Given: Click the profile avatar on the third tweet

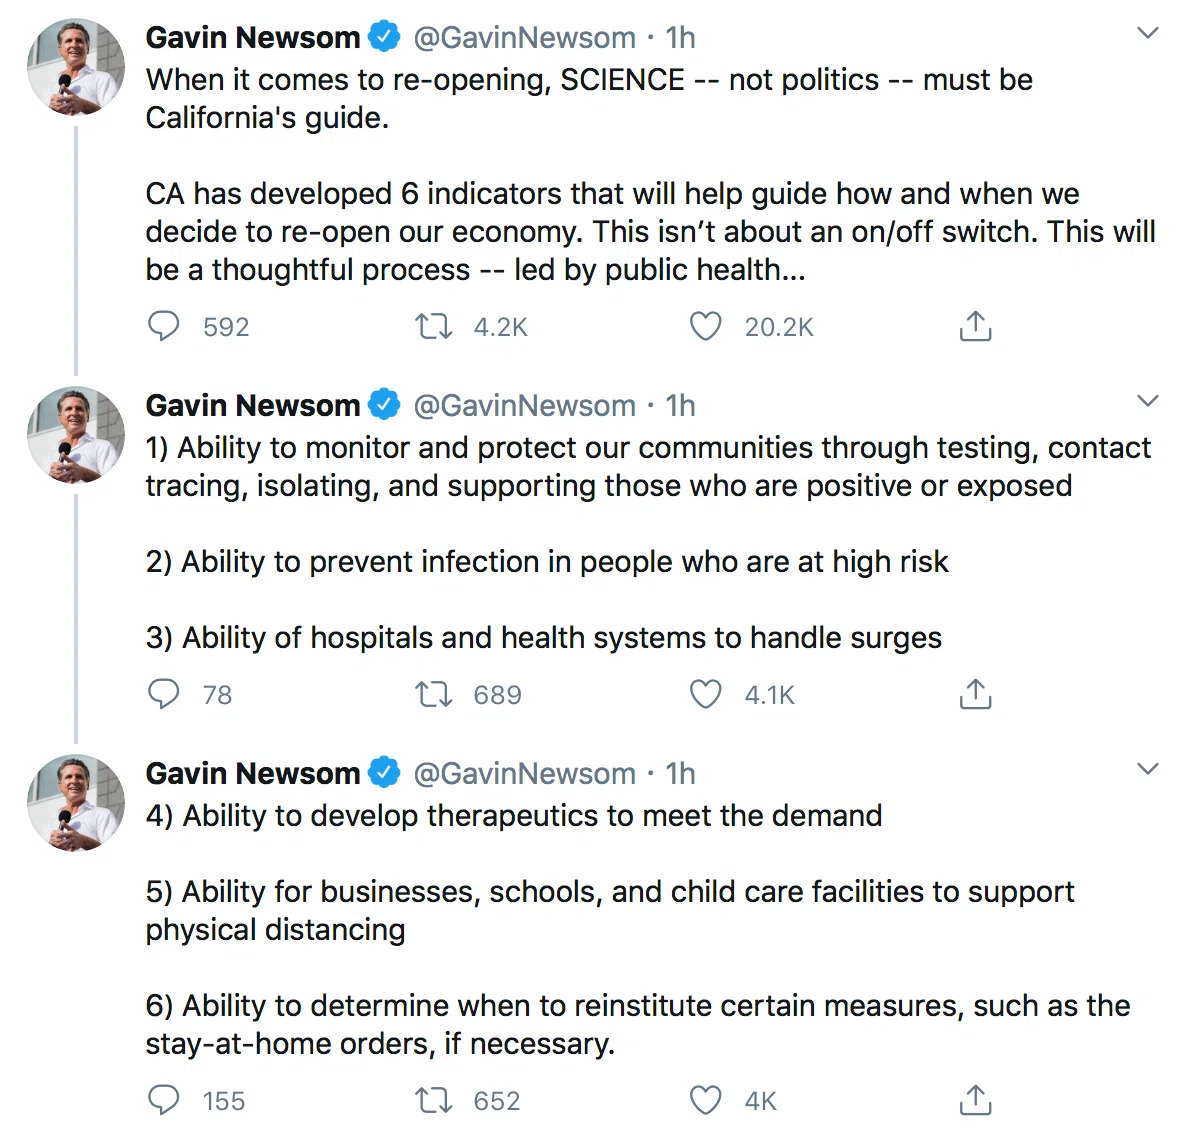Looking at the screenshot, I should [x=76, y=803].
